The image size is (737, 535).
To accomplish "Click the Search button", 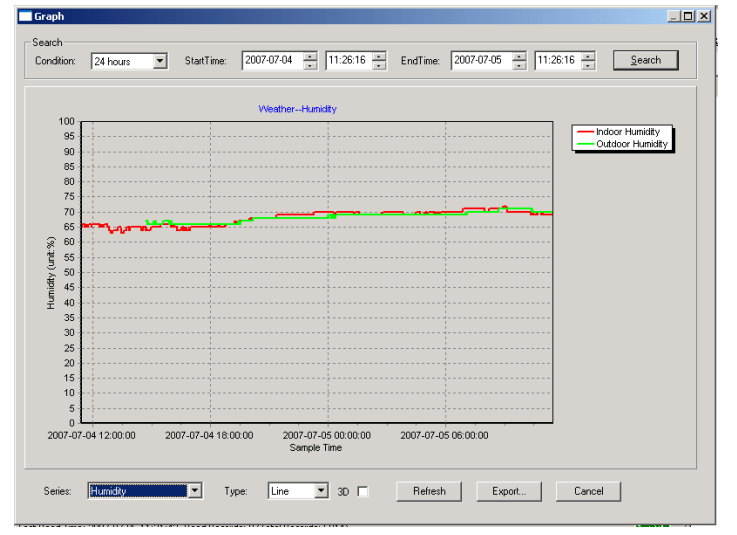I will [646, 60].
